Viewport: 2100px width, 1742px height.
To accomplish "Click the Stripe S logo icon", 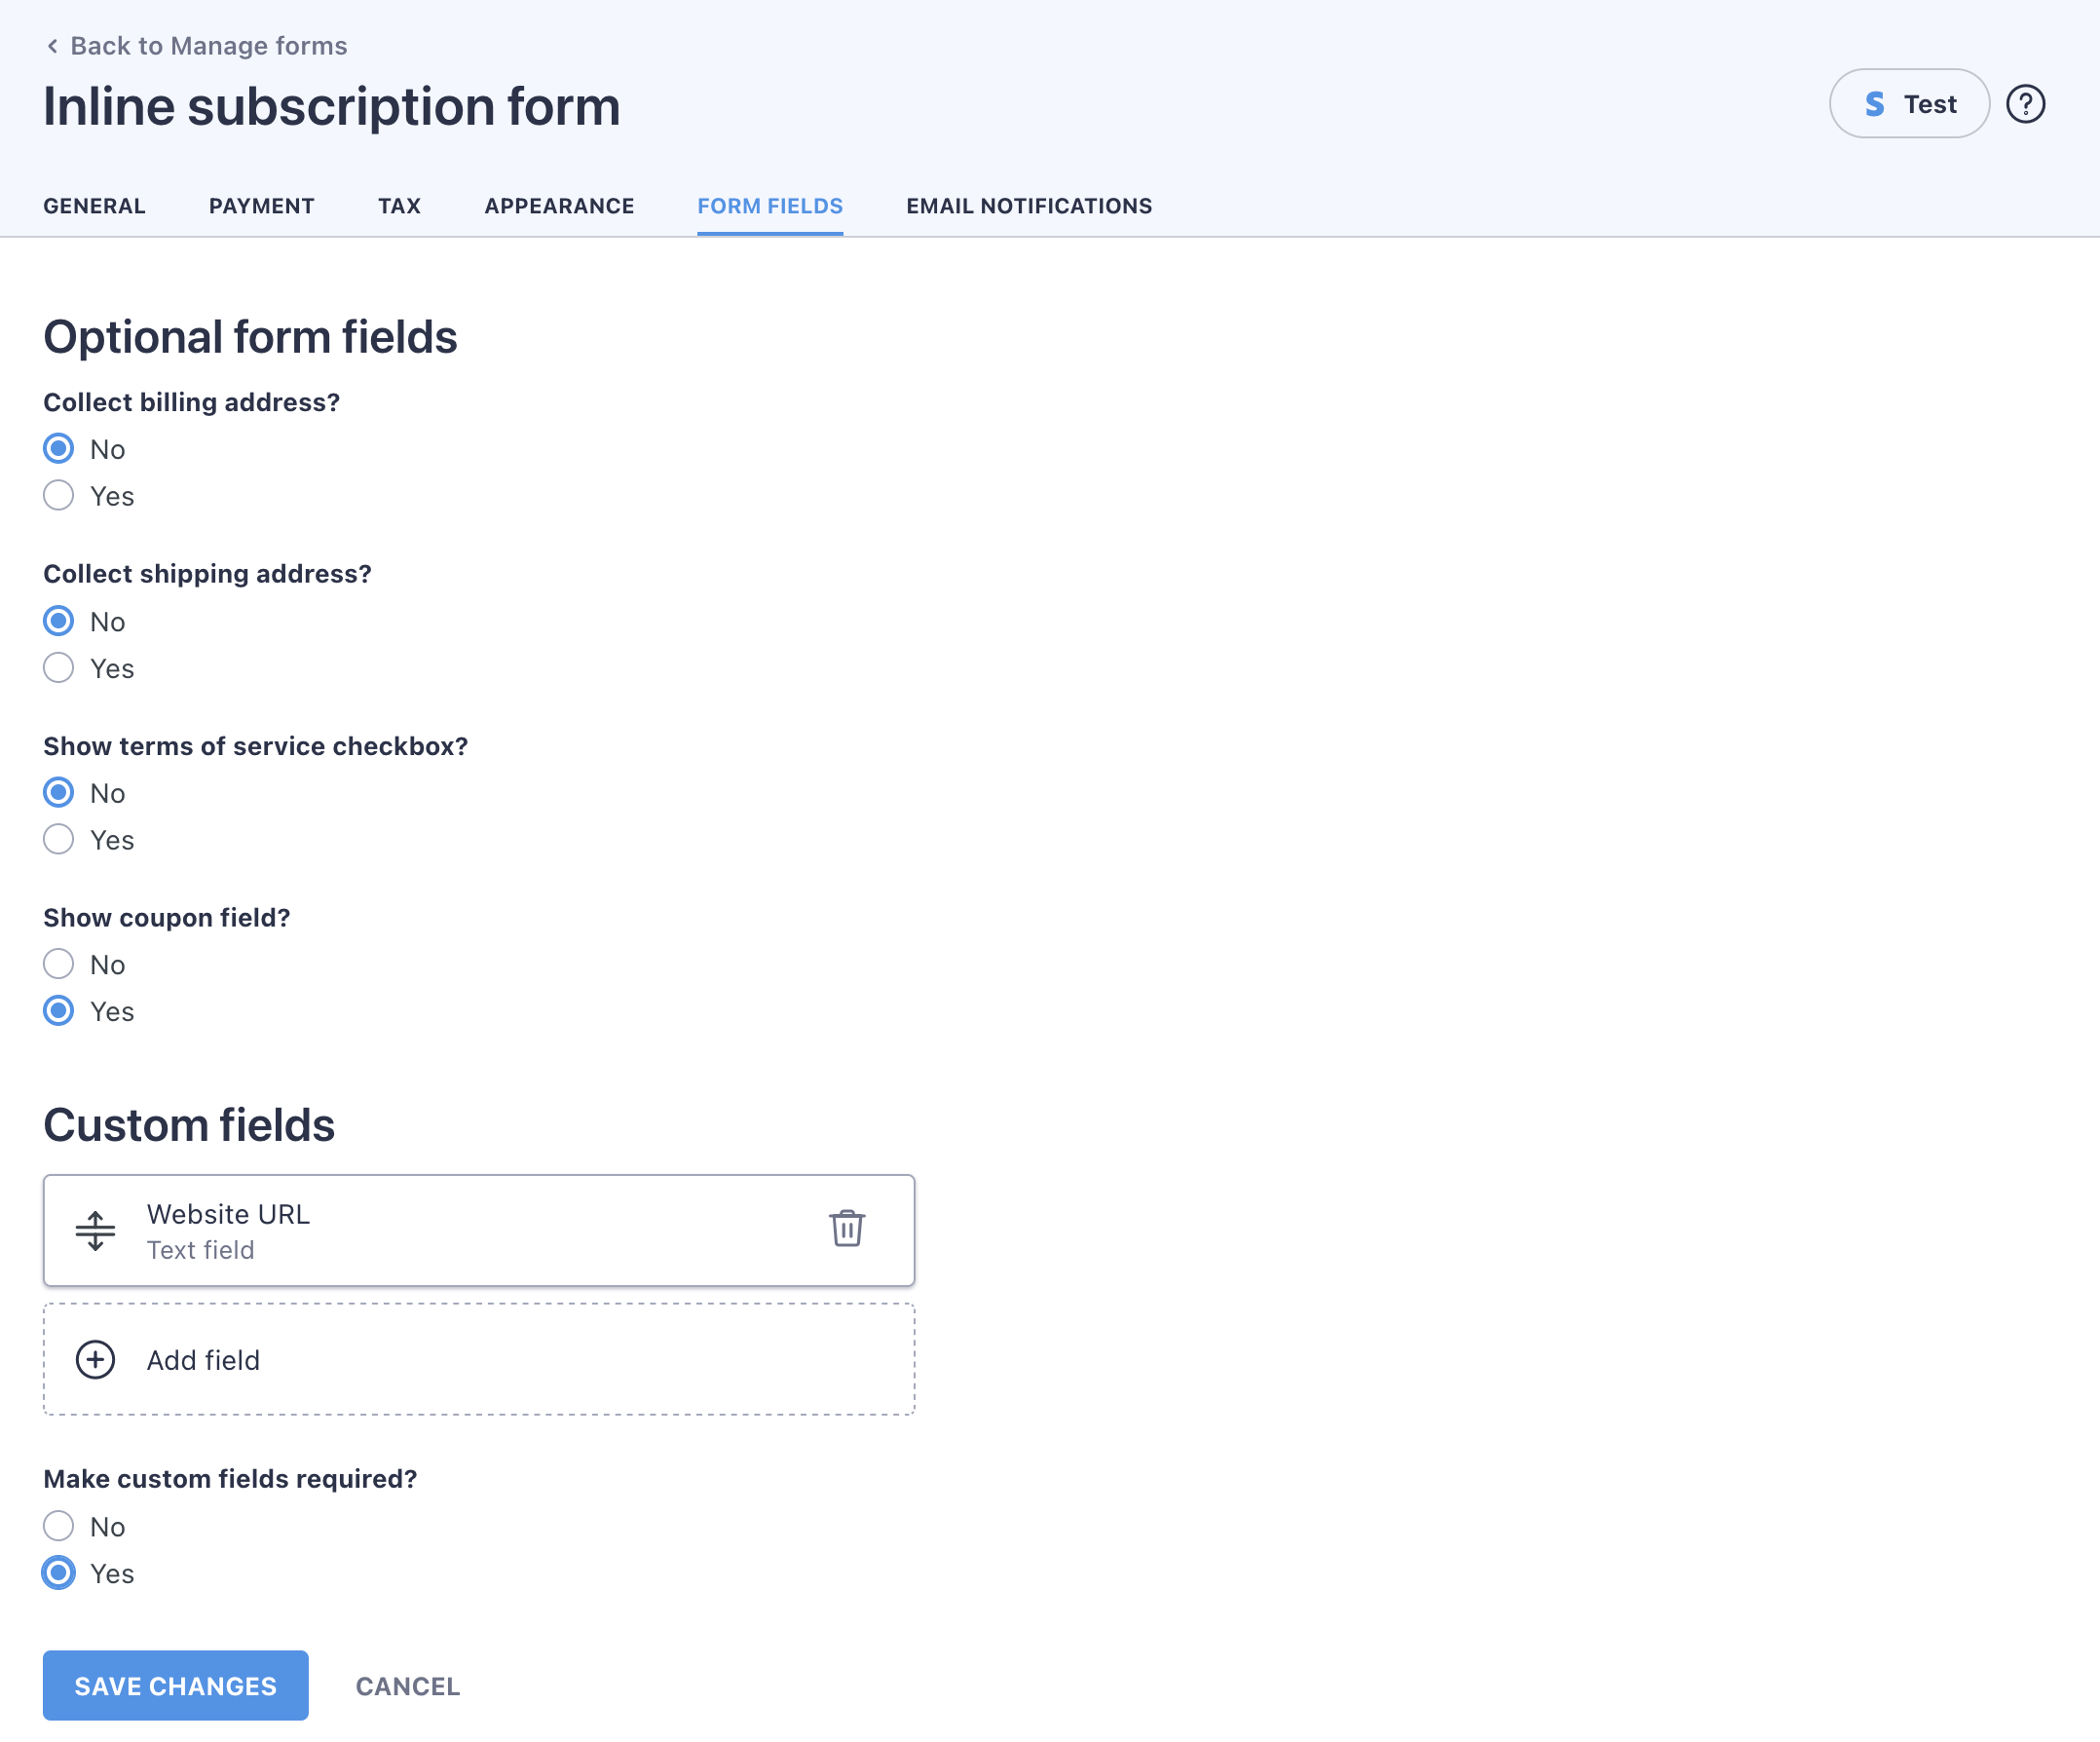I will pyautogui.click(x=1874, y=104).
